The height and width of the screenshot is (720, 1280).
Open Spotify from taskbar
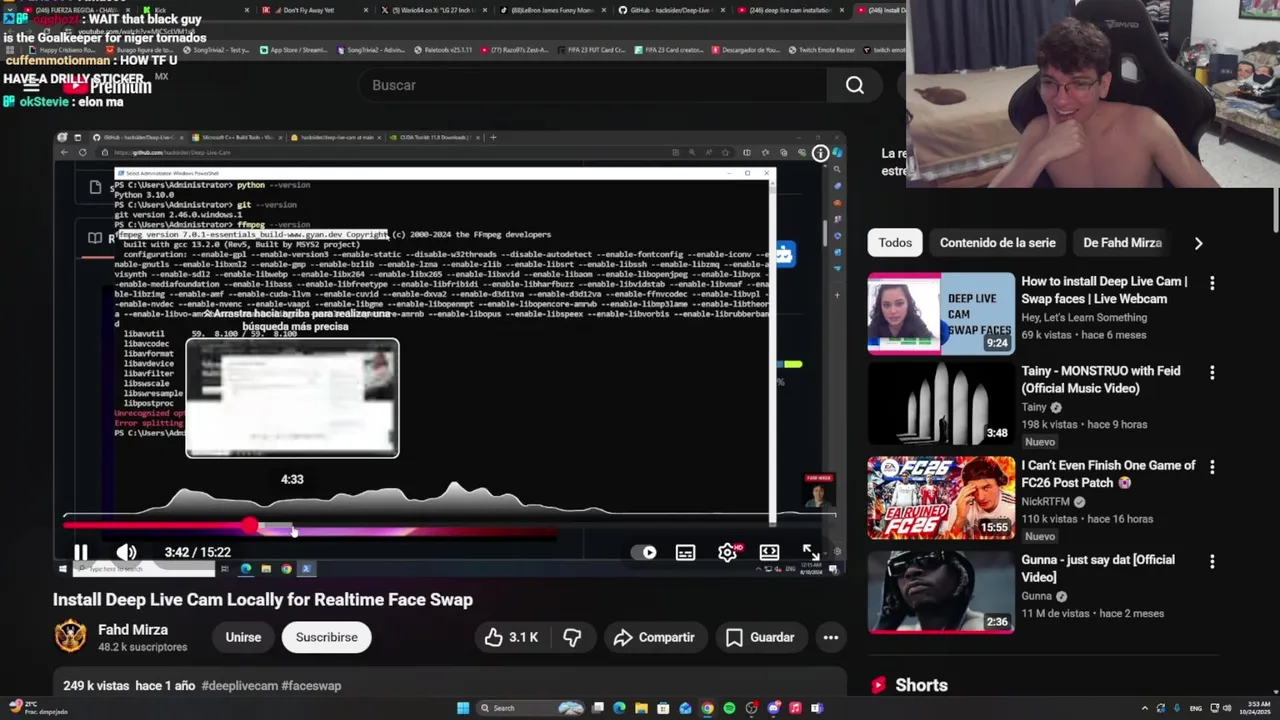pyautogui.click(x=729, y=708)
